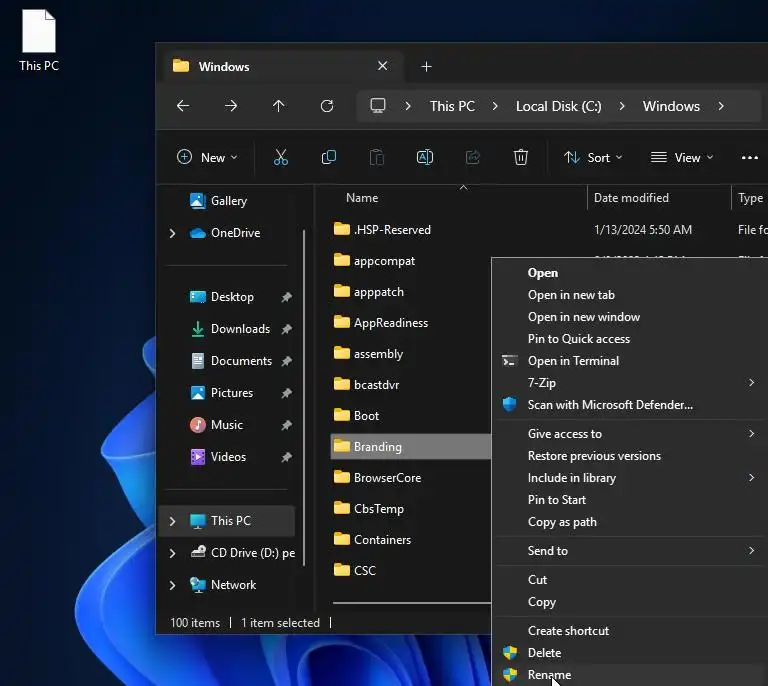Go forward with the right arrow
Viewport: 768px width, 686px height.
coord(231,106)
